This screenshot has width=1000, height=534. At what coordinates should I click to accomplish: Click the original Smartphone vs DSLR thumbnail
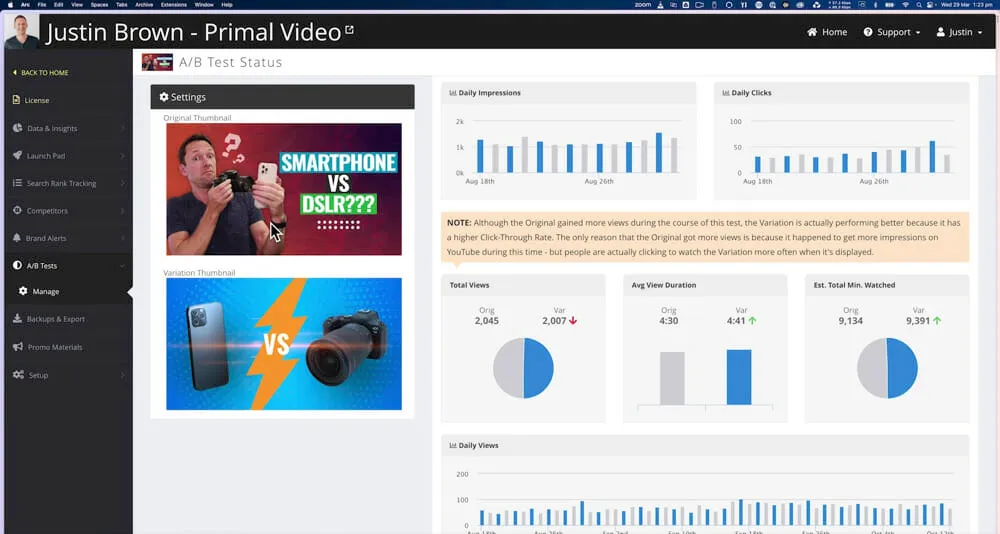point(283,189)
